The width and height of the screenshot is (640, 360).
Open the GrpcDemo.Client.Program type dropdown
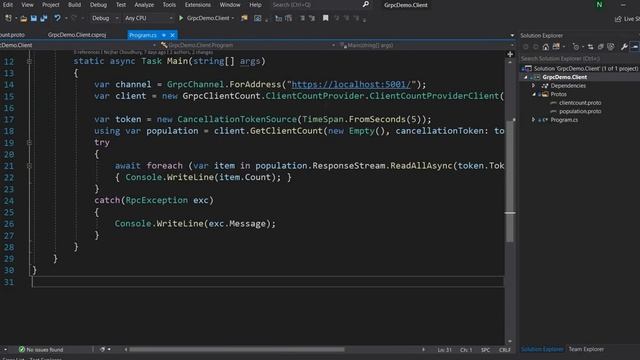[248, 45]
